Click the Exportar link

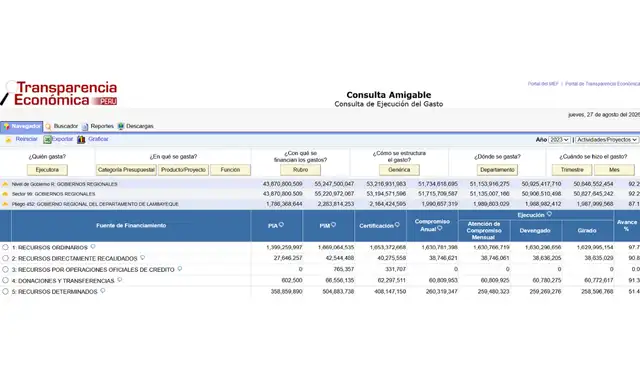[x=62, y=139]
